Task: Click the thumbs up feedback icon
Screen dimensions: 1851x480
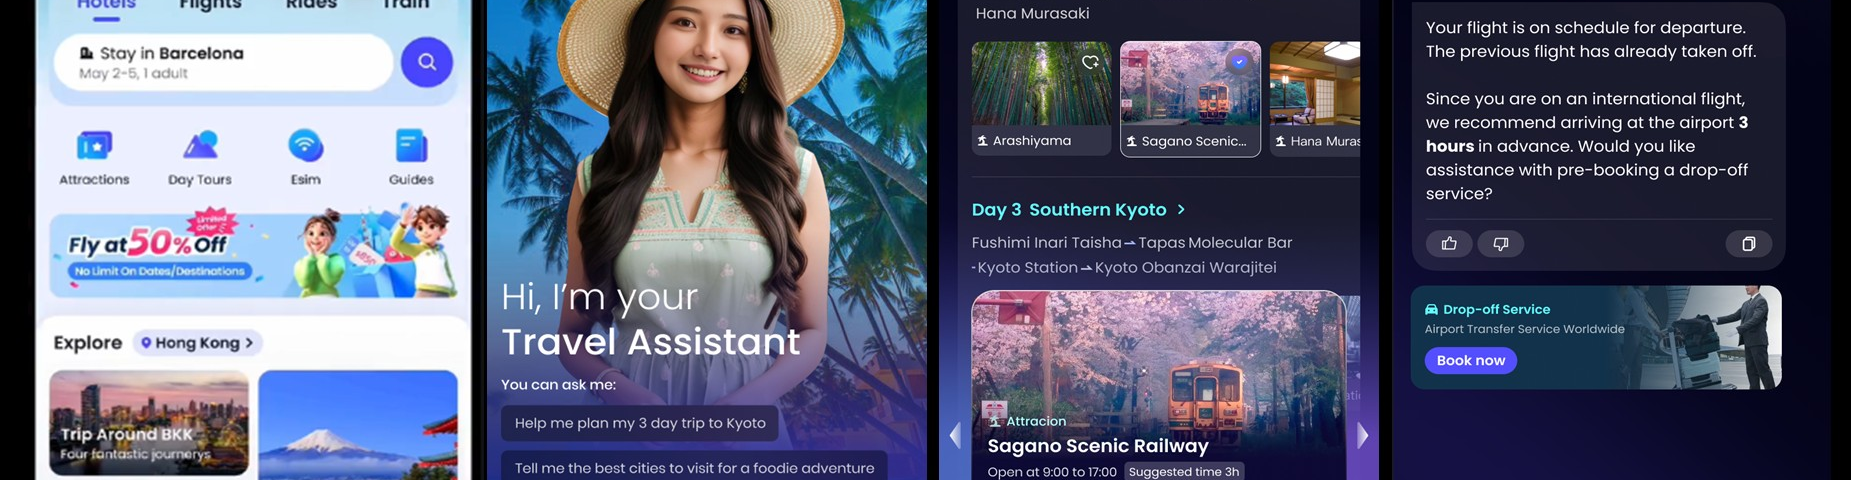Action: click(1449, 243)
